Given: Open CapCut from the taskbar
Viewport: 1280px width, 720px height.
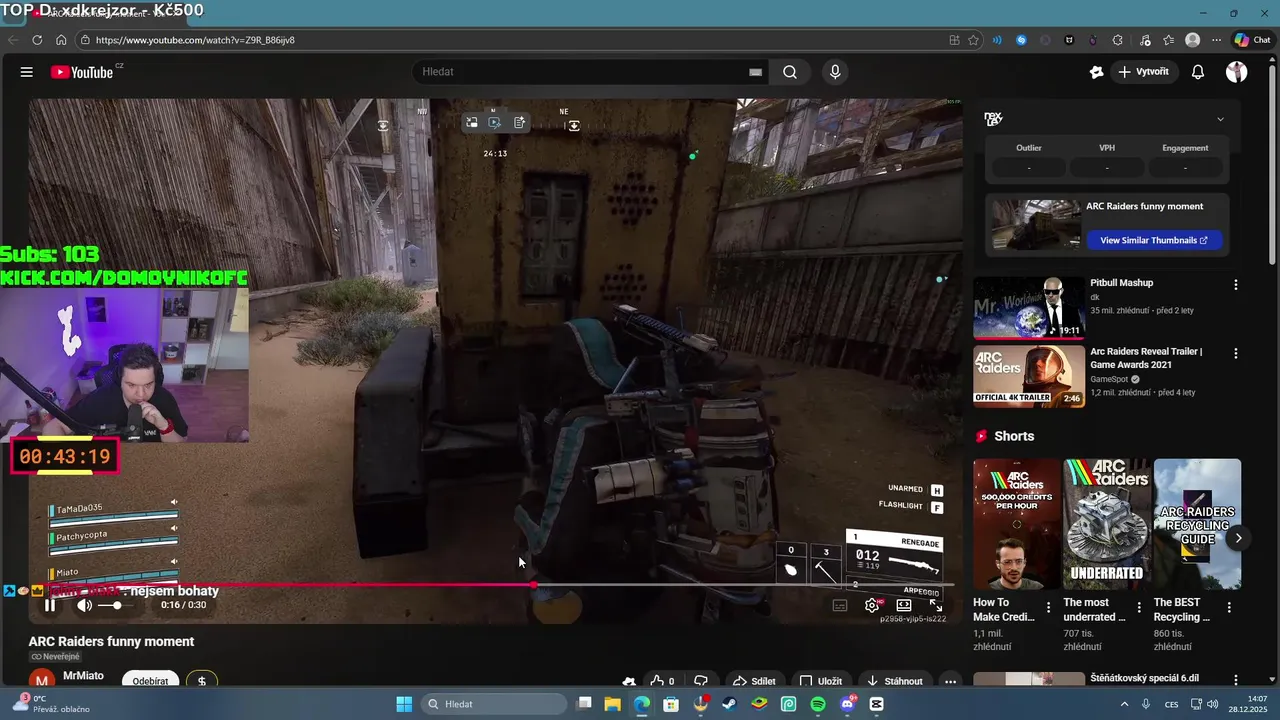Looking at the screenshot, I should click(x=877, y=704).
